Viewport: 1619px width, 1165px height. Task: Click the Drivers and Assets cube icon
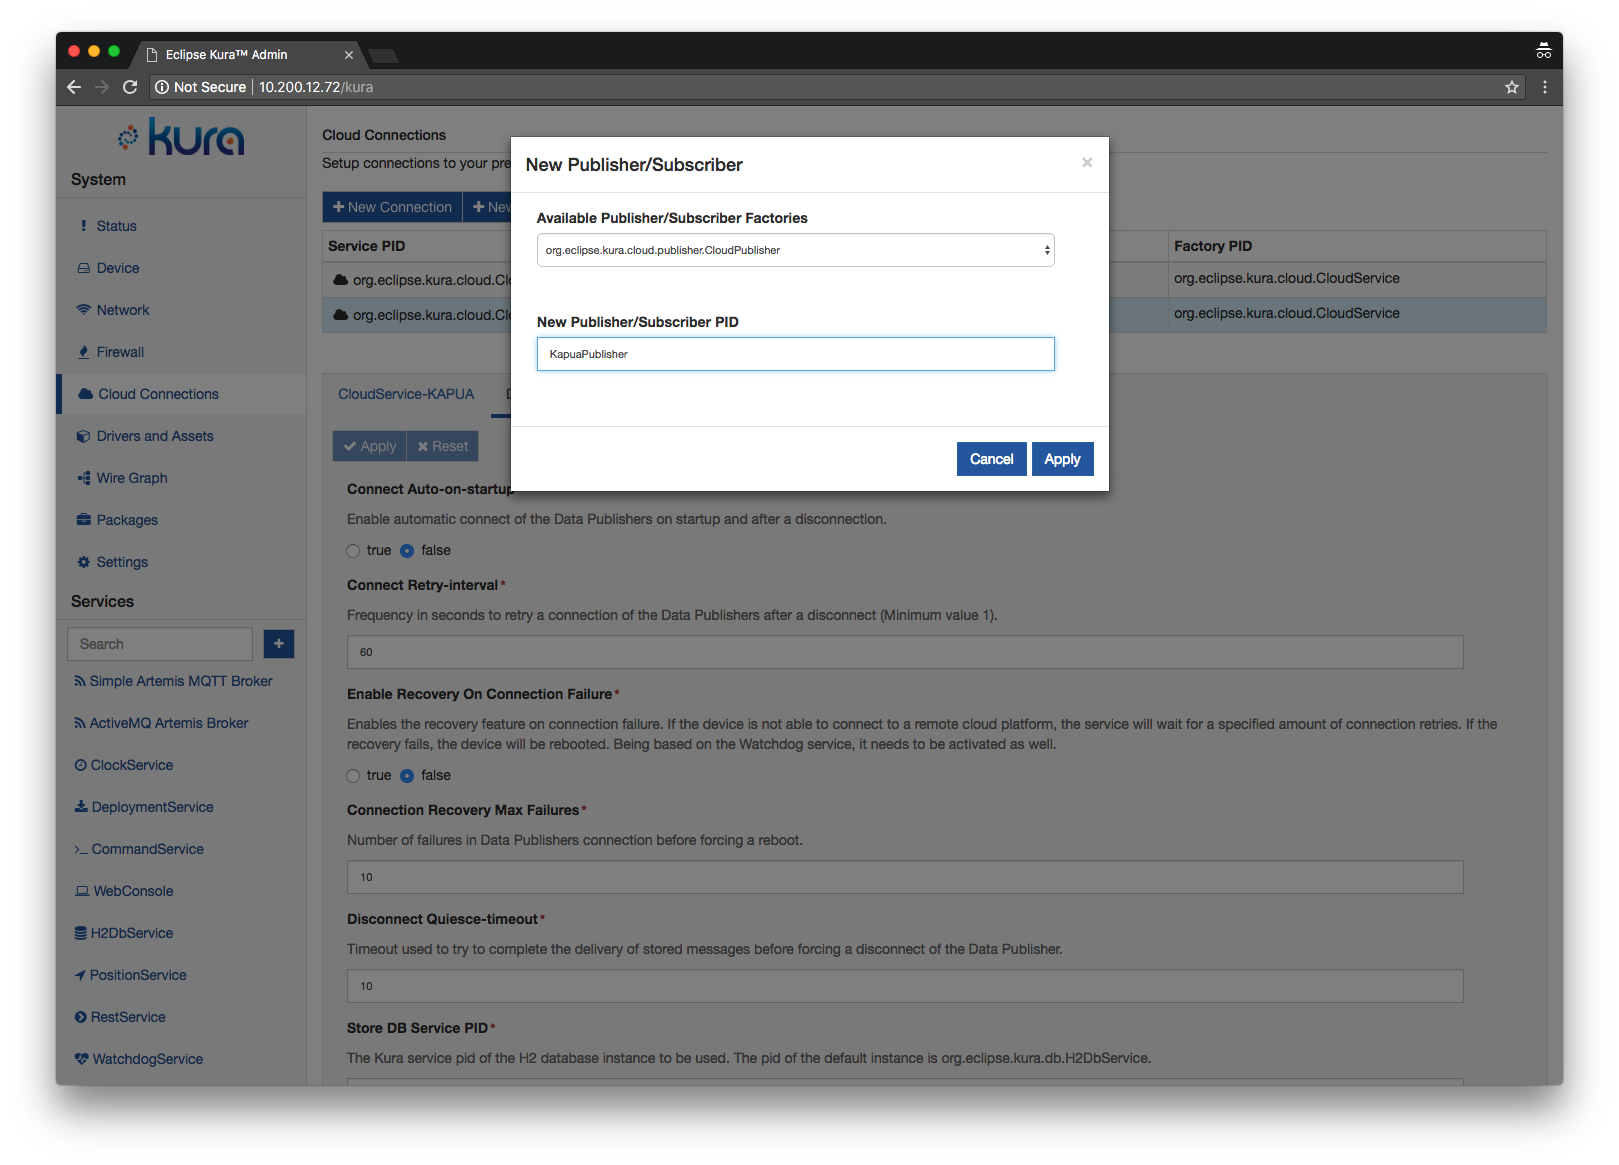tap(84, 436)
